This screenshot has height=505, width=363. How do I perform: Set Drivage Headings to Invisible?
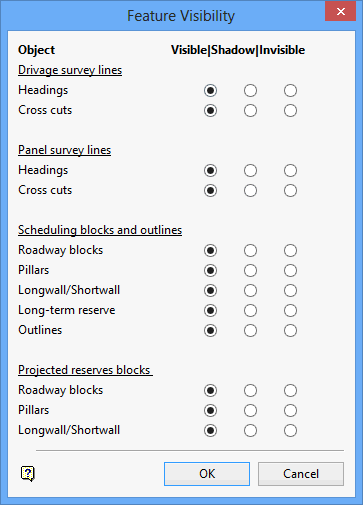(290, 90)
